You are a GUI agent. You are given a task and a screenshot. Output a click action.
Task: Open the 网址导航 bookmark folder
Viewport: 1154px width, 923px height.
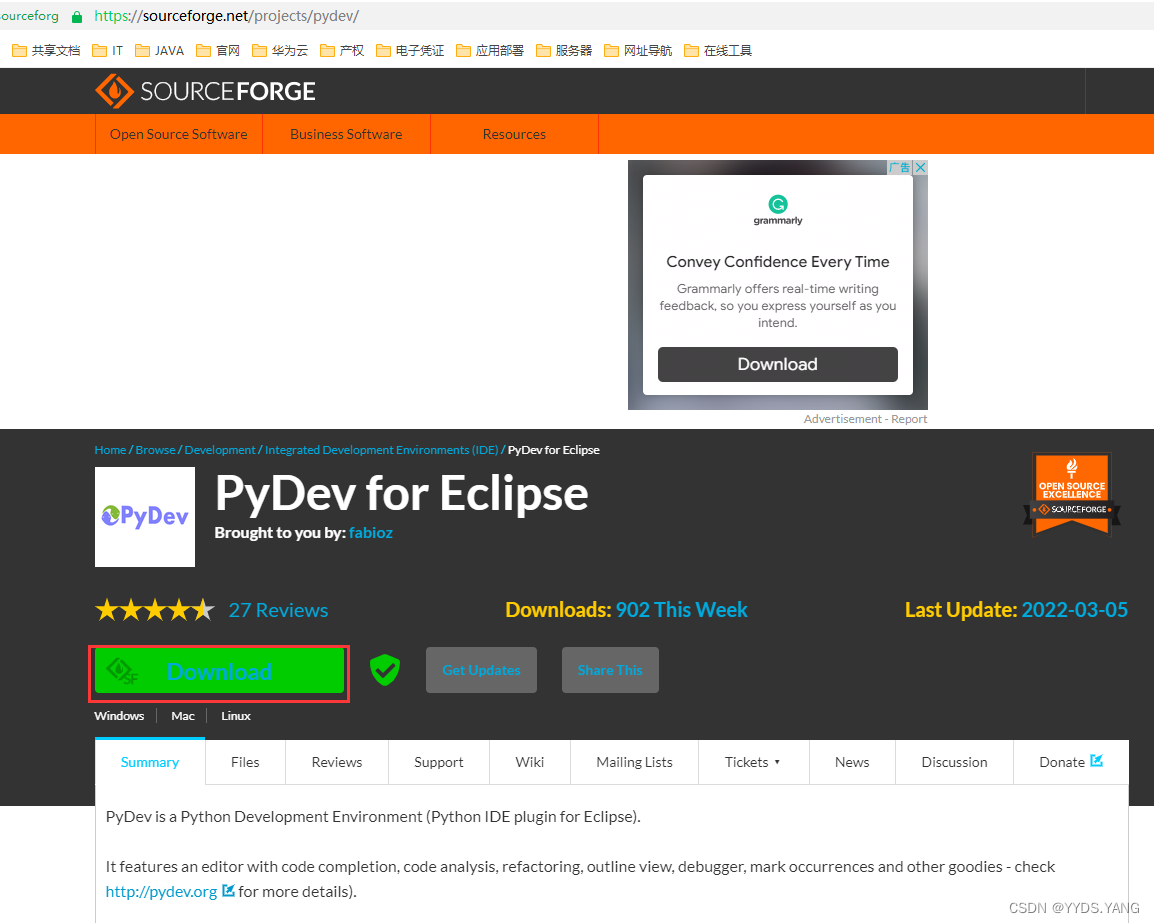(x=638, y=50)
